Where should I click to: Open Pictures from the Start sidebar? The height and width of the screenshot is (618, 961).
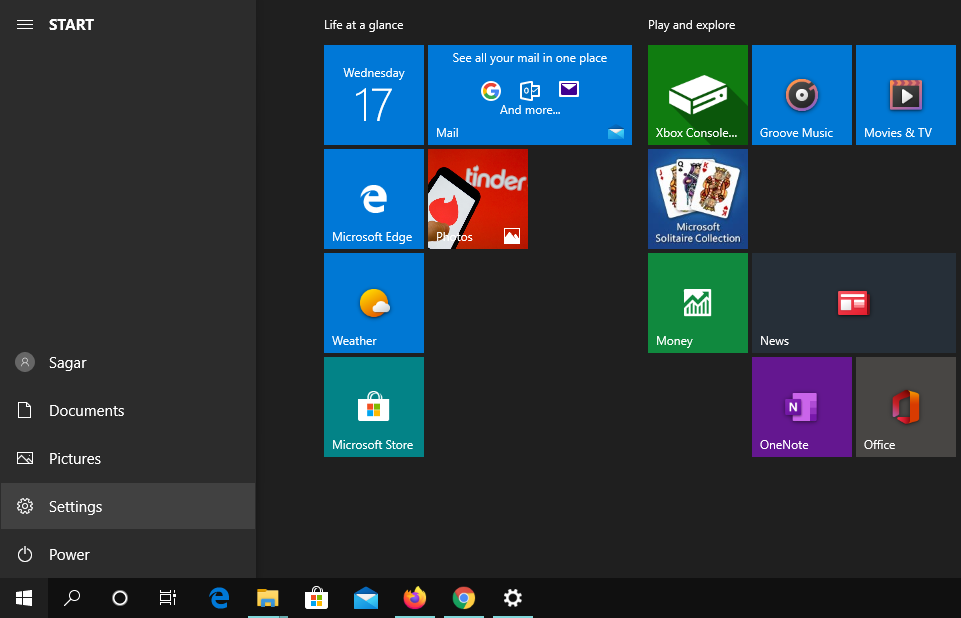pos(128,458)
